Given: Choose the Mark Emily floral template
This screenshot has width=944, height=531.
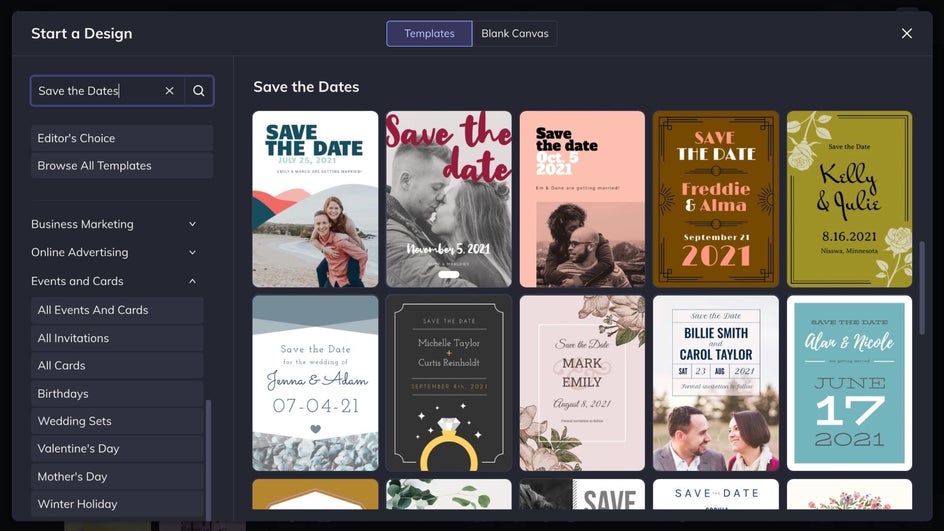Looking at the screenshot, I should [582, 383].
